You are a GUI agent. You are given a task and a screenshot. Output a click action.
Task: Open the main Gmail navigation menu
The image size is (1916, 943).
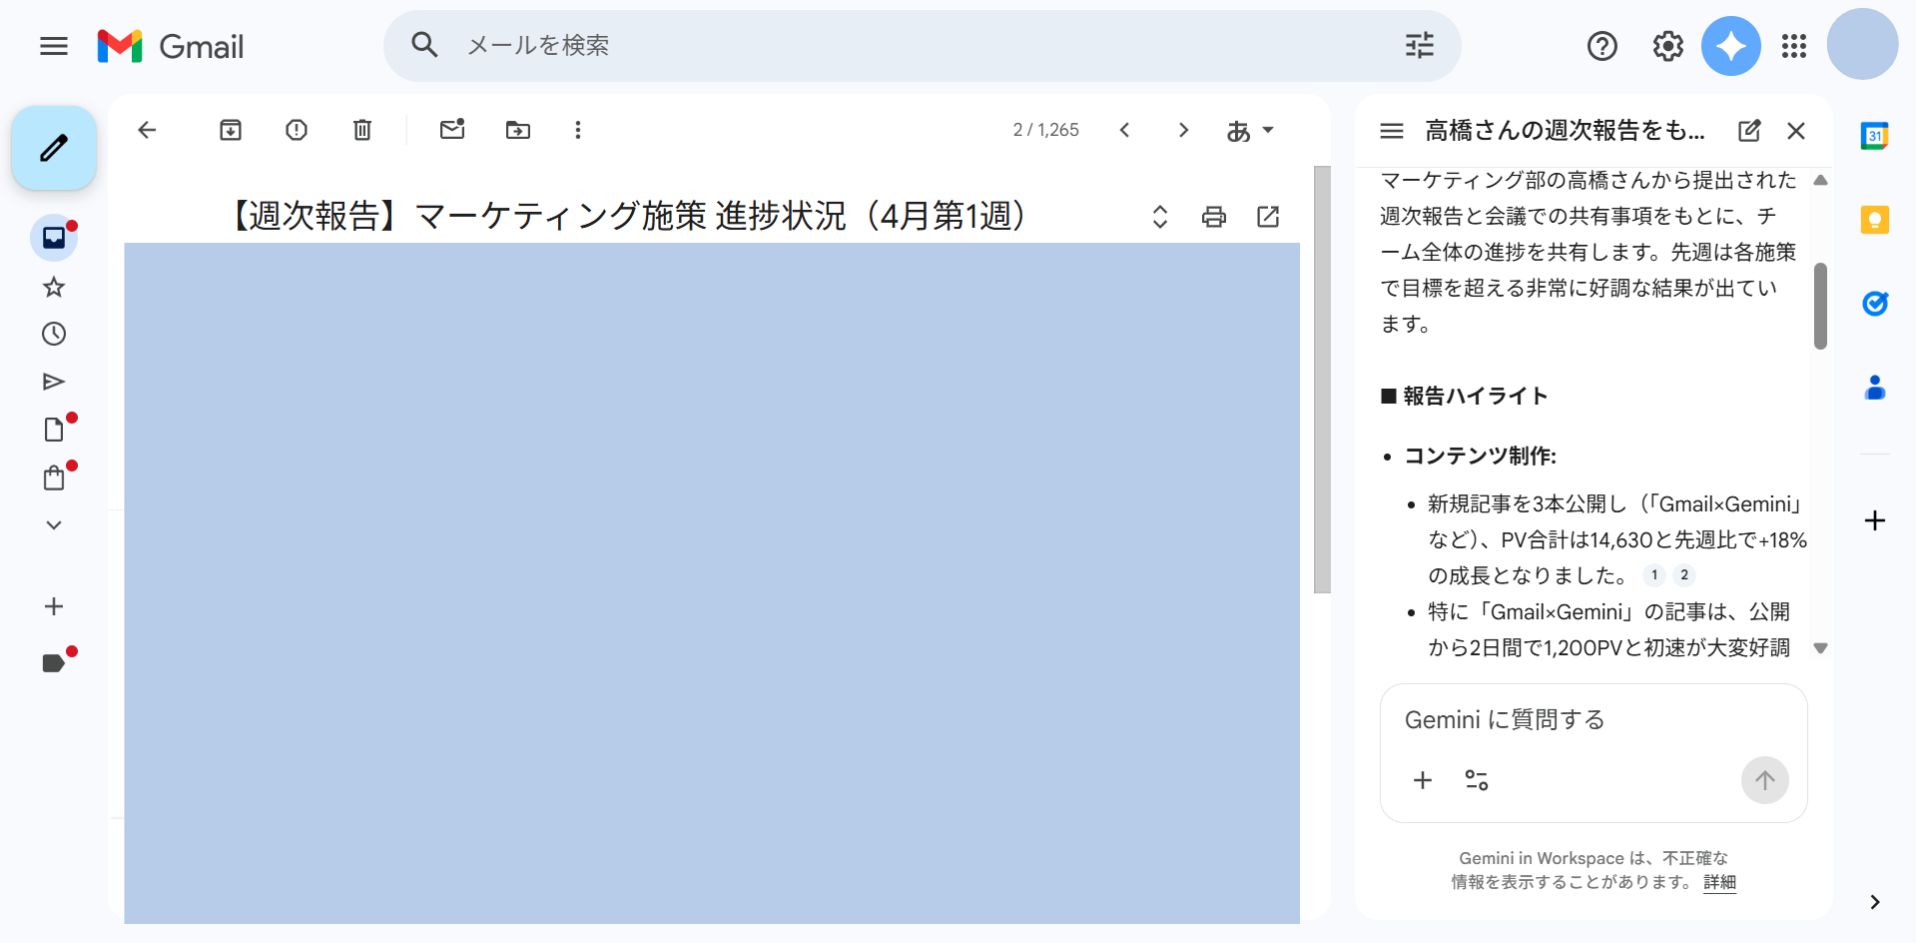pyautogui.click(x=53, y=46)
